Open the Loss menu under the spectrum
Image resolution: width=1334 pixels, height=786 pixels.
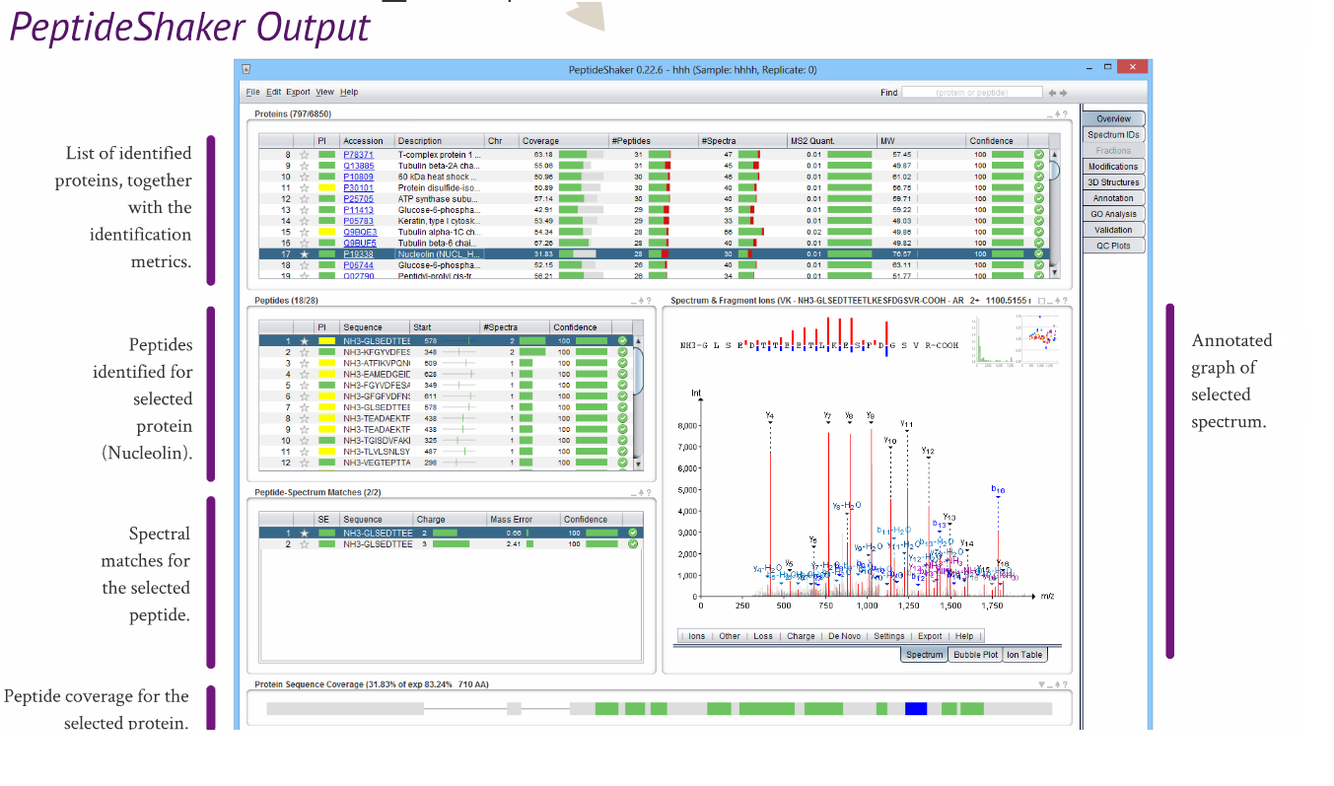[x=763, y=636]
